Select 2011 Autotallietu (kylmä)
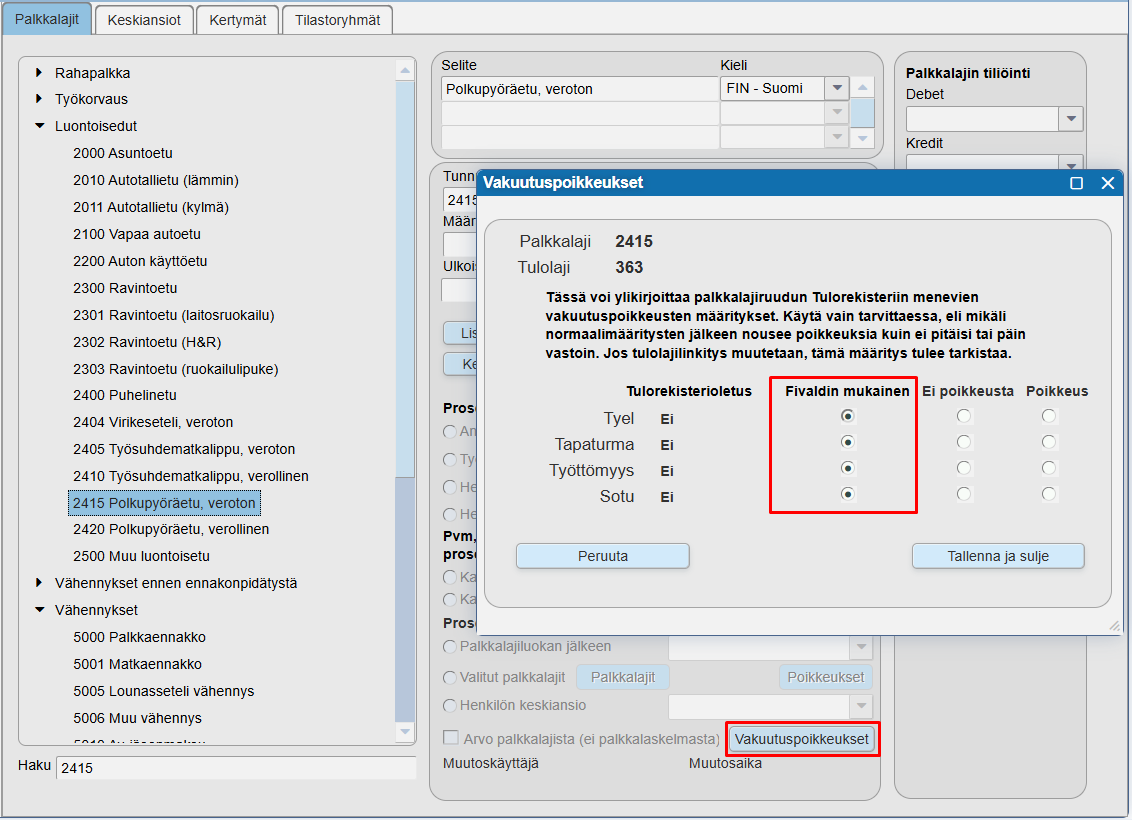The height and width of the screenshot is (820, 1132). click(x=151, y=207)
